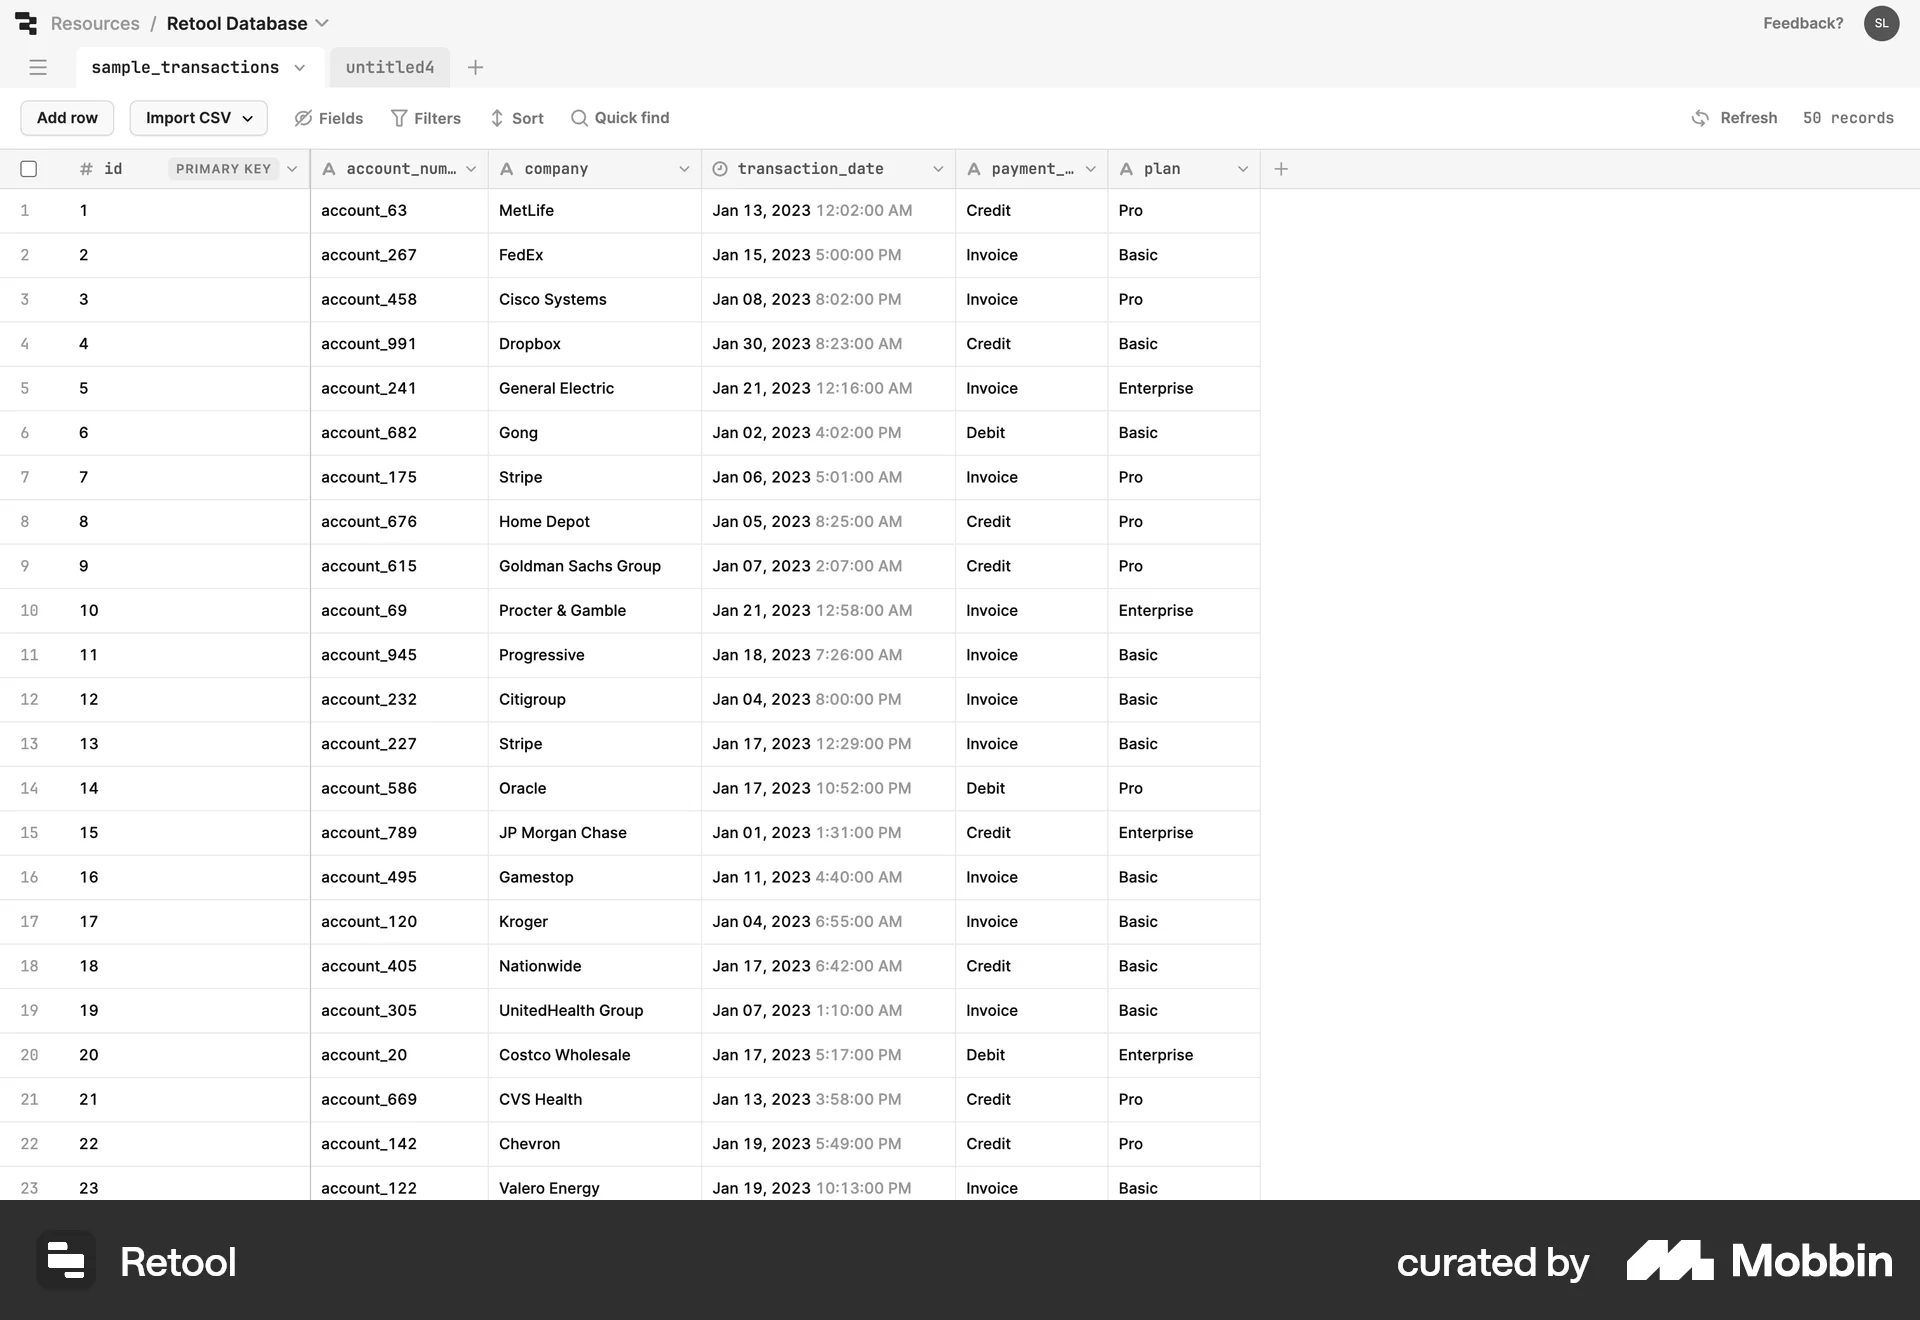
Task: Open the Fields visibility panel
Action: tap(328, 117)
